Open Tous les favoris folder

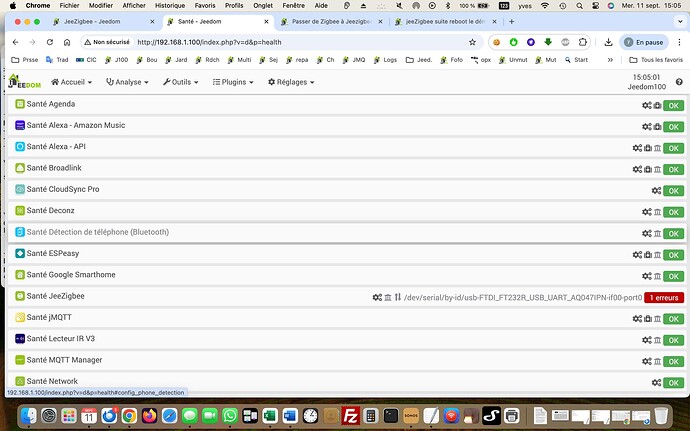click(x=656, y=60)
